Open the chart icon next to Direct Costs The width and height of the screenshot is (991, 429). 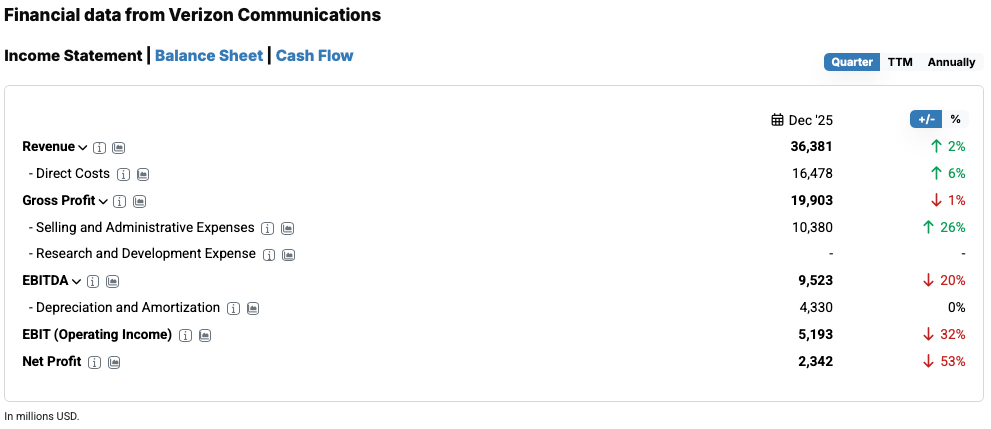(x=143, y=175)
